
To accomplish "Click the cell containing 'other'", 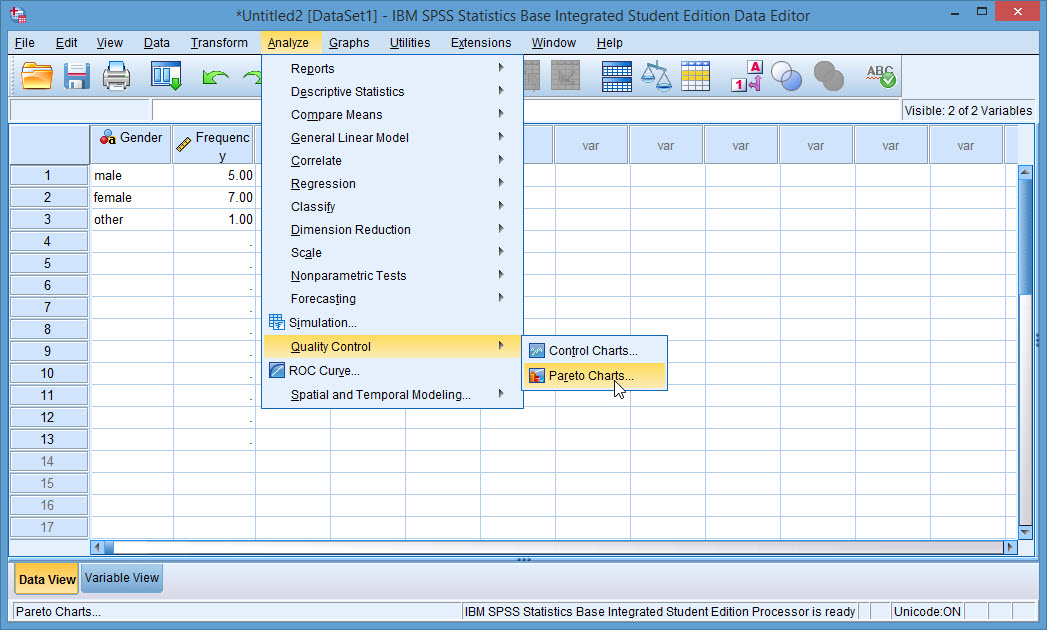I will click(x=132, y=219).
